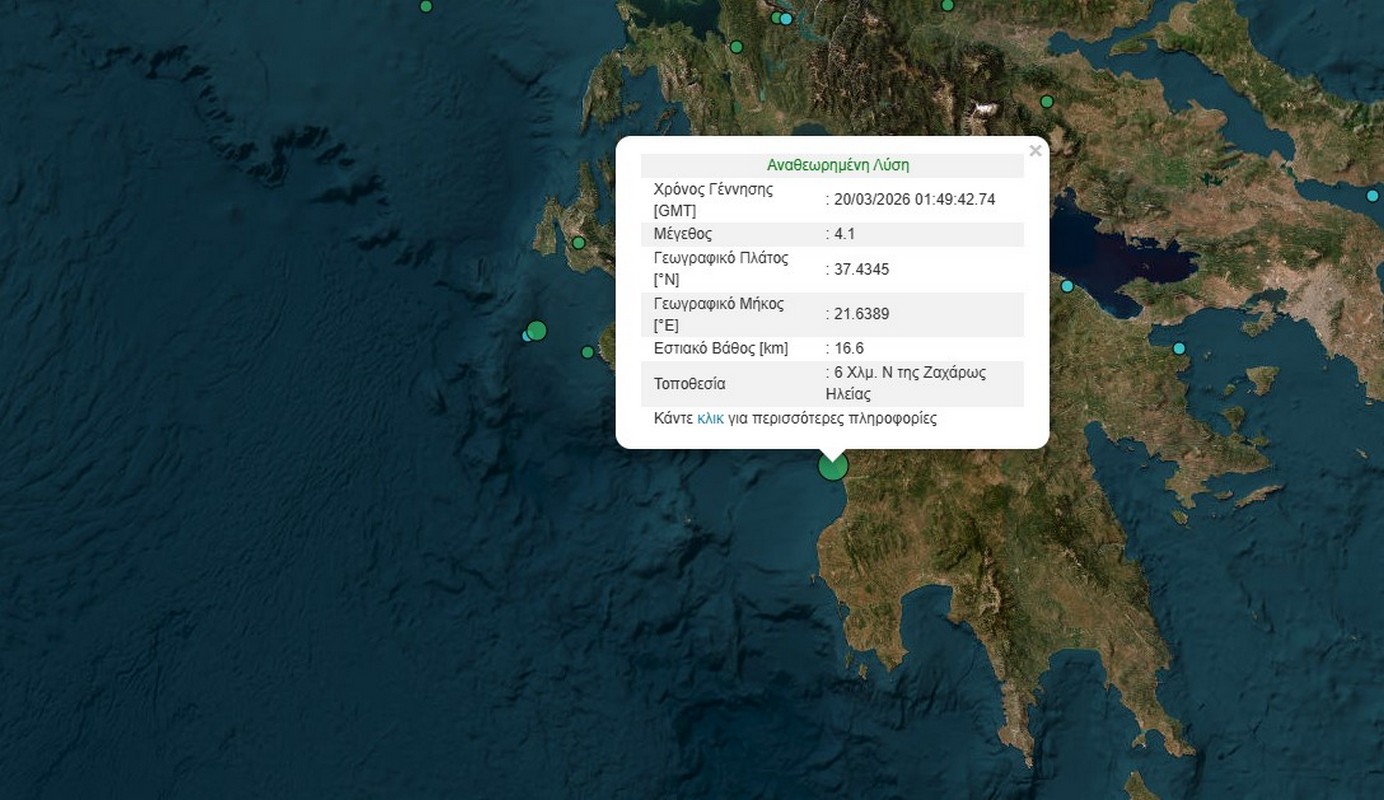Click the small green marker on Zakynthos coast

(x=588, y=351)
